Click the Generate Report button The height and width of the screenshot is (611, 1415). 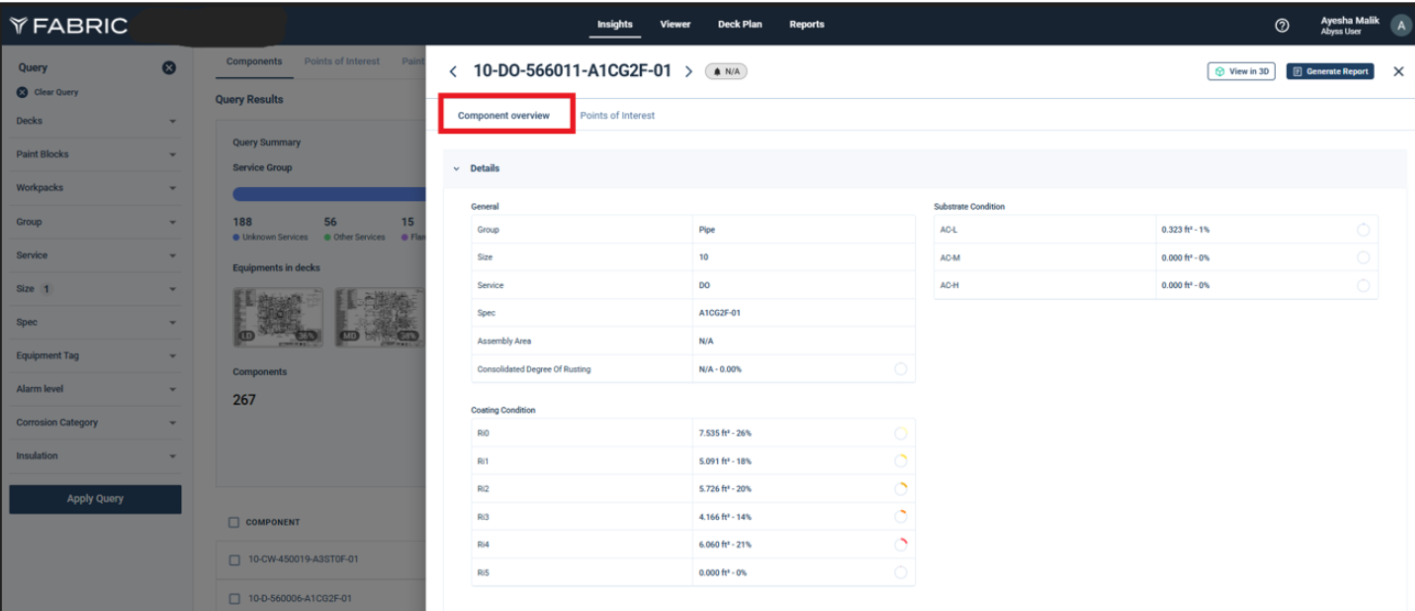(x=1330, y=72)
